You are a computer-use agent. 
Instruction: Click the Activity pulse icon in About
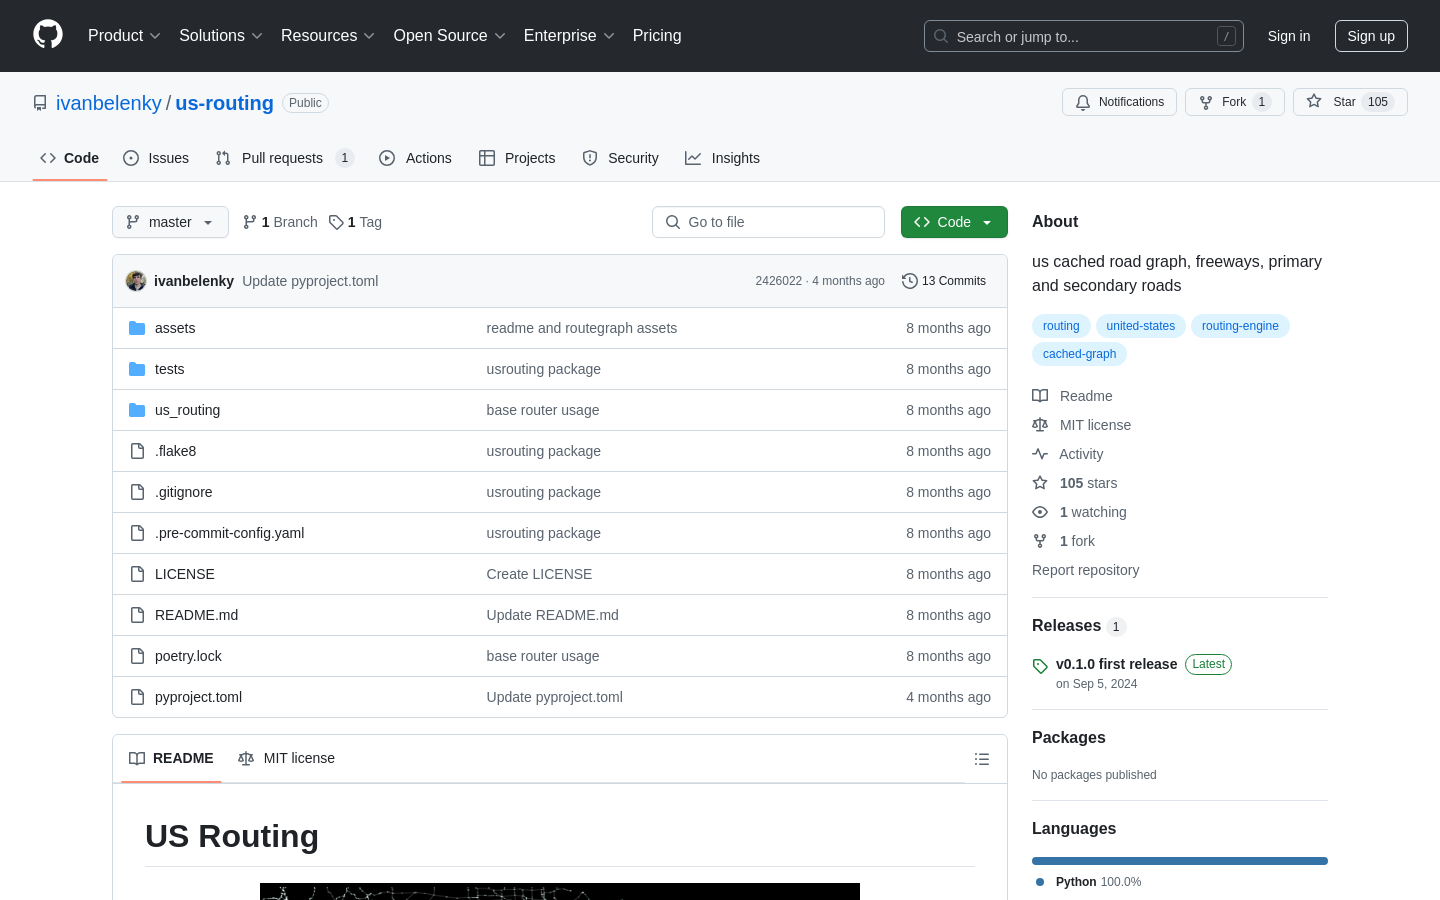coord(1040,454)
